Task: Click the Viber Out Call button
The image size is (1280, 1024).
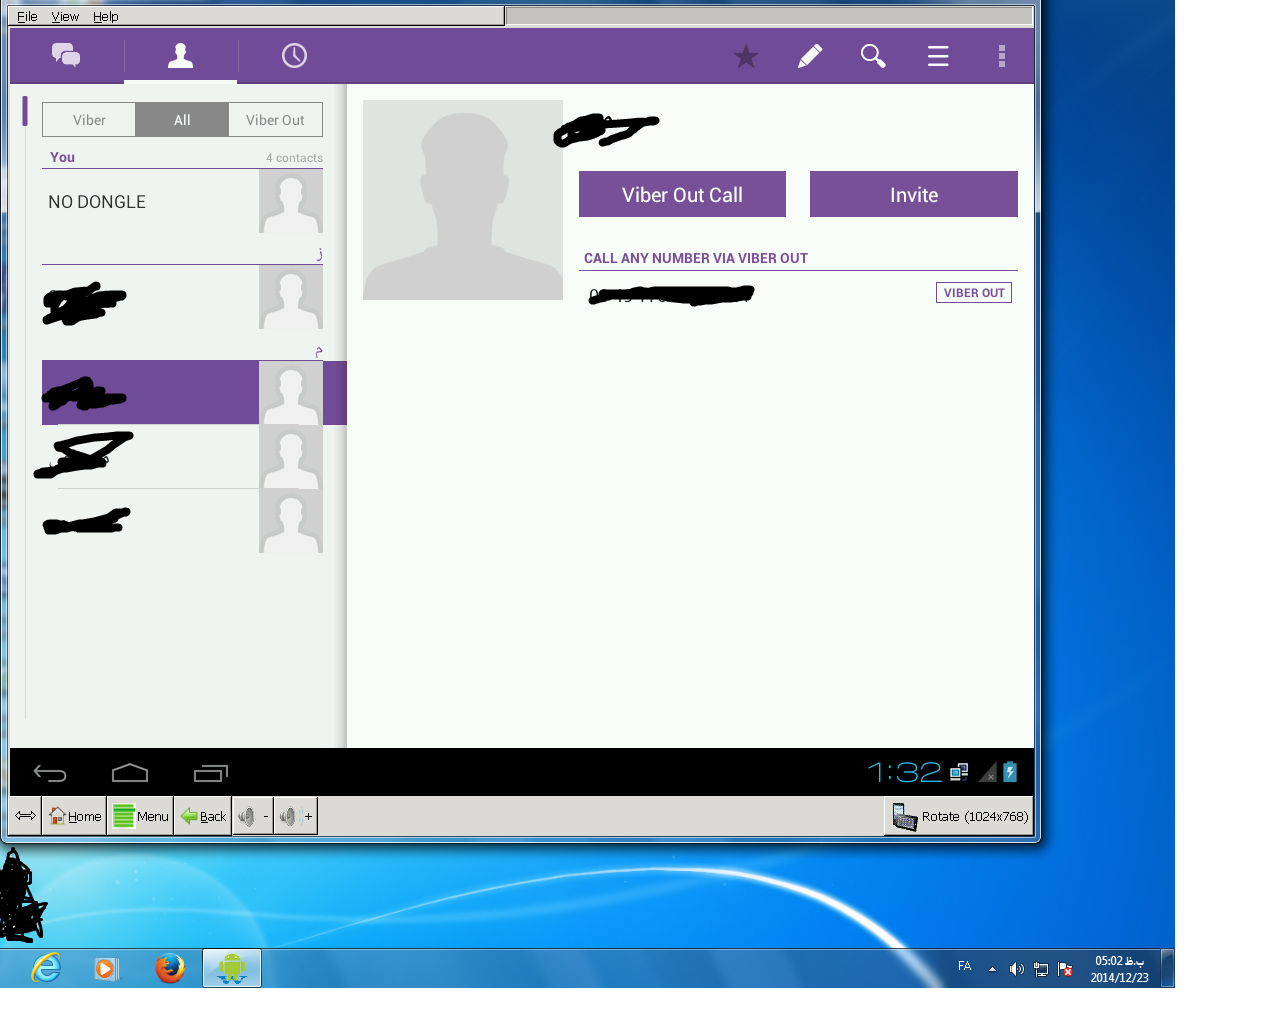Action: coord(682,194)
